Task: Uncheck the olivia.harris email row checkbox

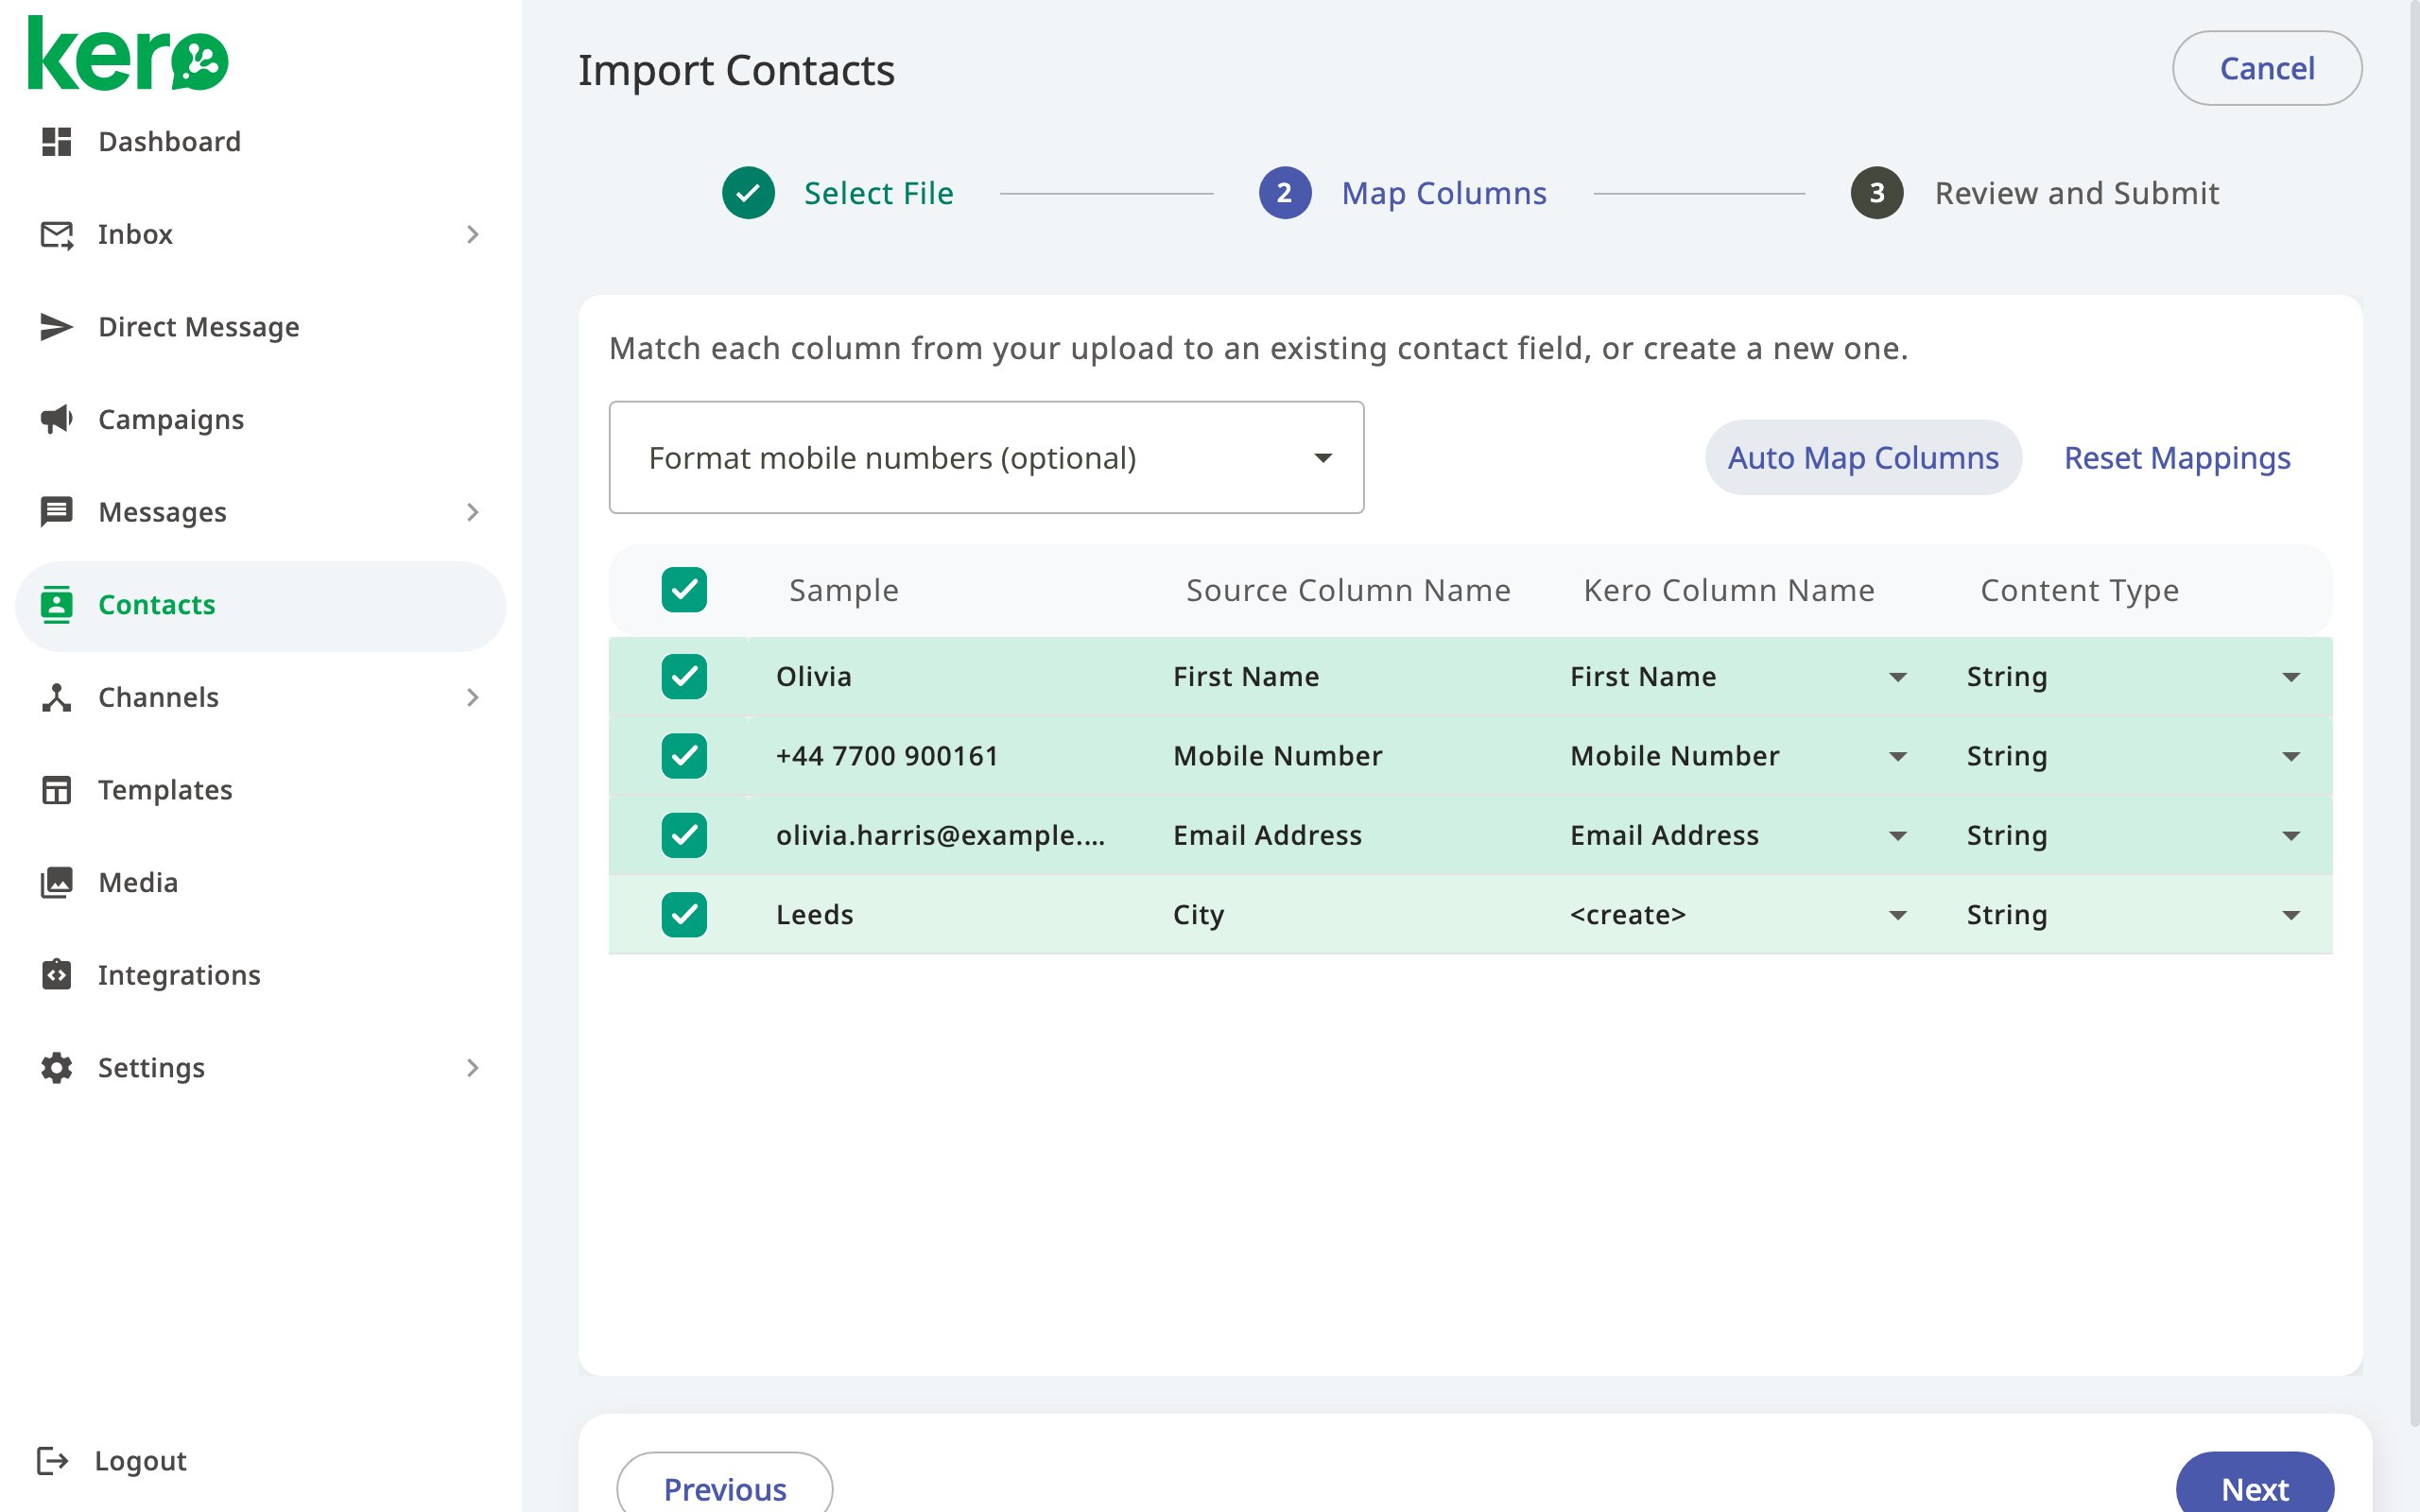Action: (x=684, y=835)
